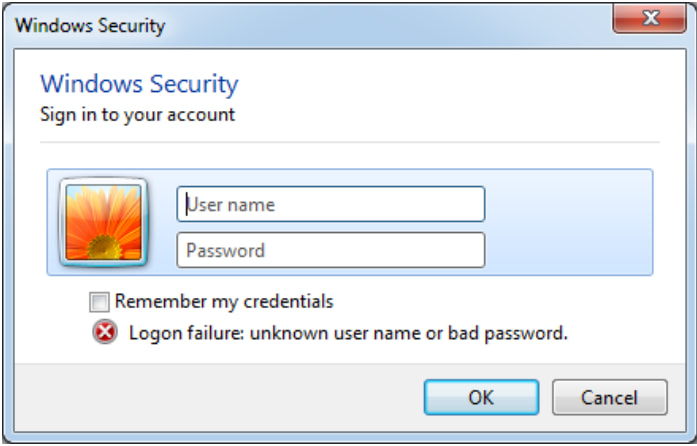Click white space right of the blue heading
The height and width of the screenshot is (446, 697).
coord(450,84)
